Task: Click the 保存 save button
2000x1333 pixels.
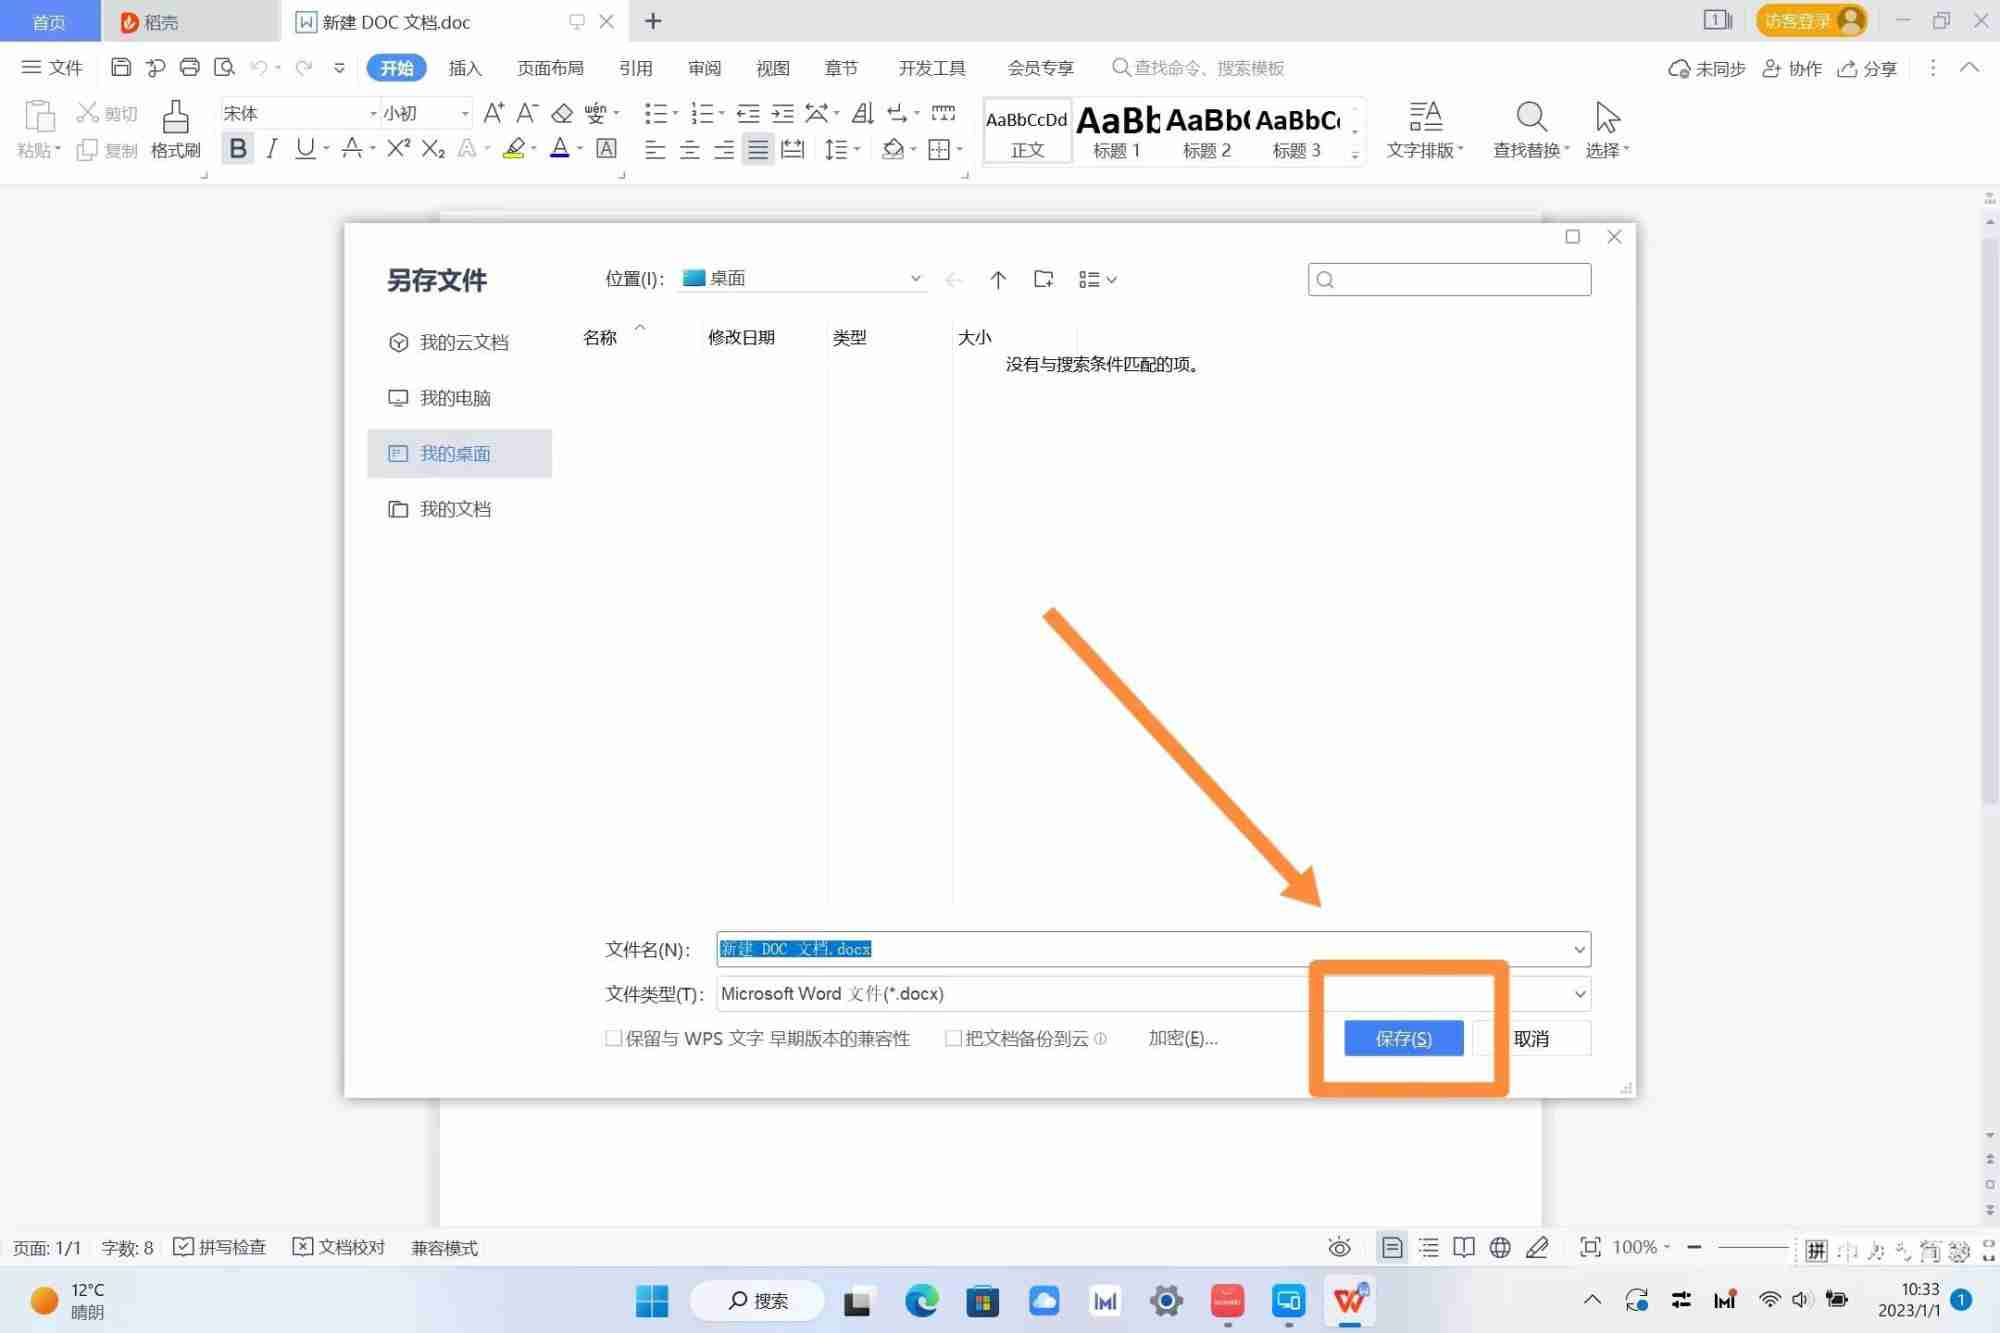Action: click(x=1402, y=1038)
